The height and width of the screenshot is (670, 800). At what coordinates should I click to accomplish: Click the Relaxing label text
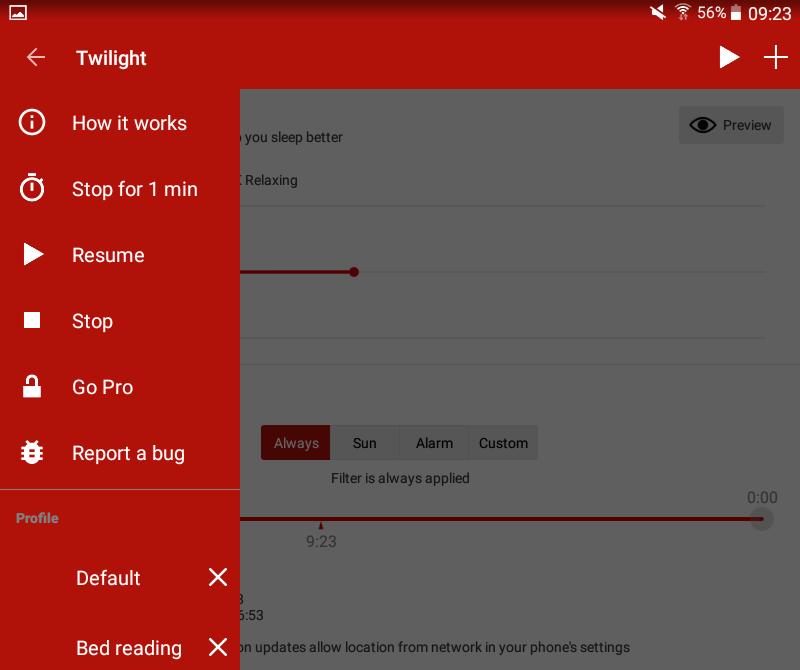coord(271,180)
